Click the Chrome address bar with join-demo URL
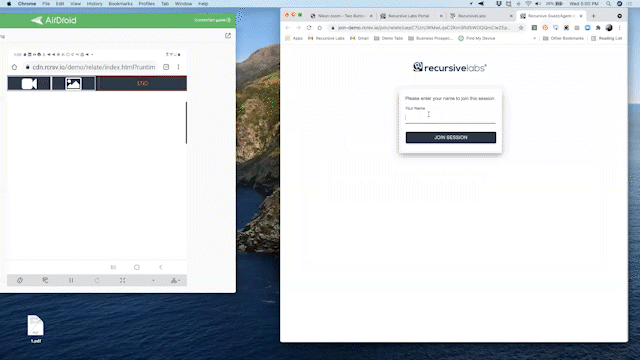 [424, 28]
